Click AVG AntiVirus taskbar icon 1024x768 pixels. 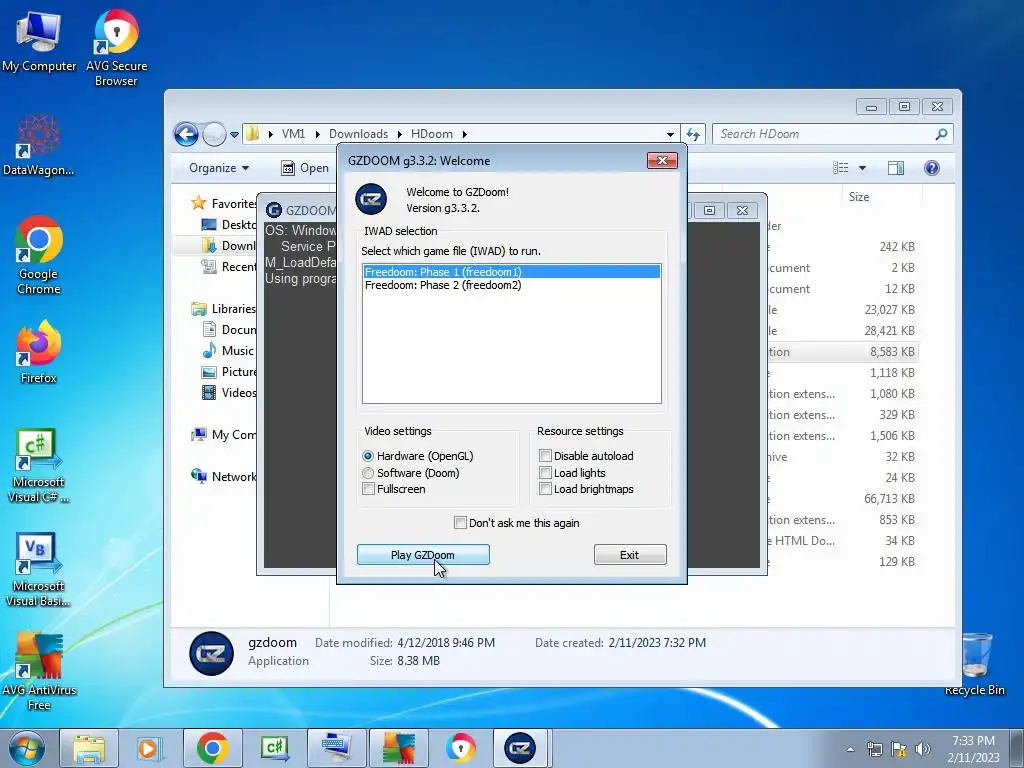398,748
